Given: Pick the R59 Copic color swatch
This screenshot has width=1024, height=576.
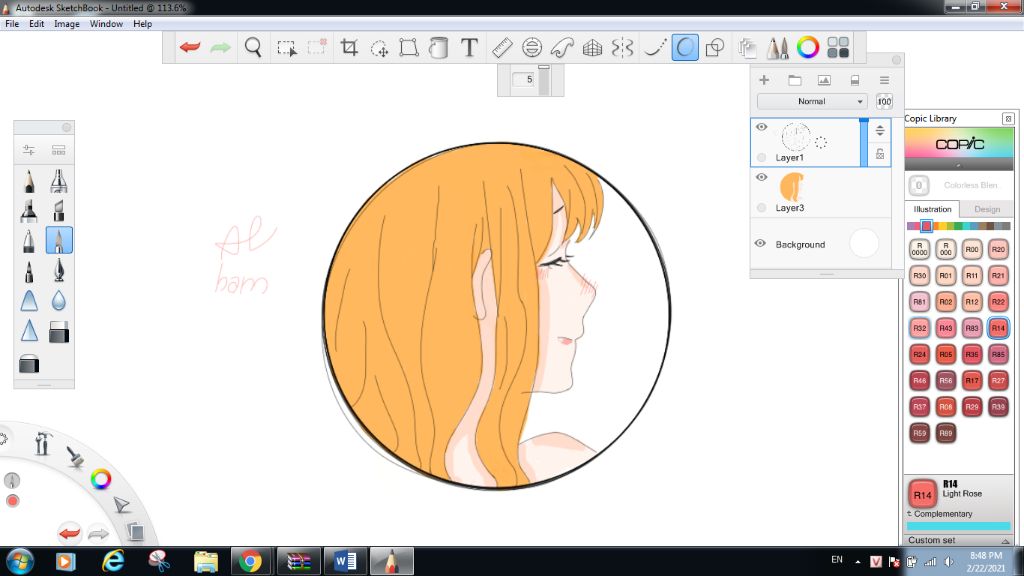Looking at the screenshot, I should (x=920, y=432).
